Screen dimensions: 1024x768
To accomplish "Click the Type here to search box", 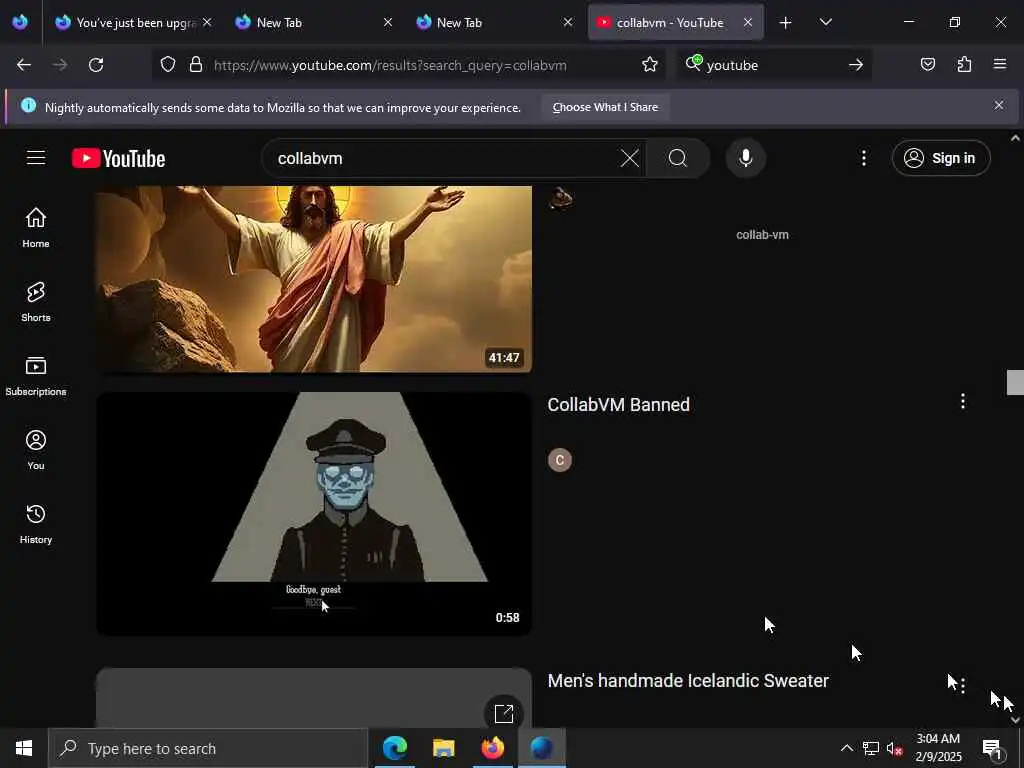I will pos(208,748).
